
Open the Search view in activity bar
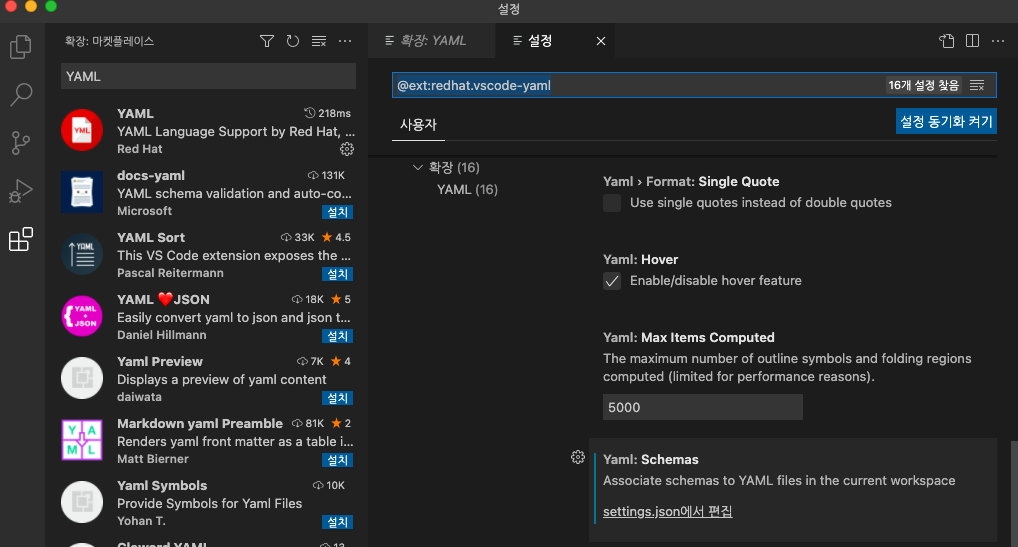(21, 95)
